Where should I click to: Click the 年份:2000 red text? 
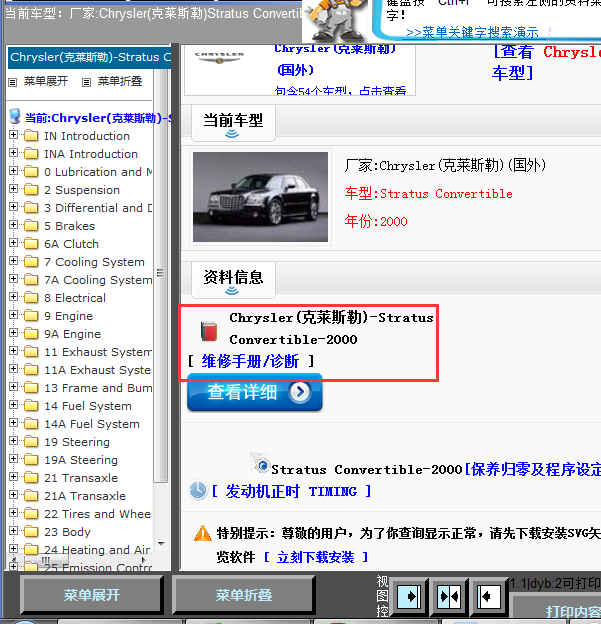[x=376, y=221]
